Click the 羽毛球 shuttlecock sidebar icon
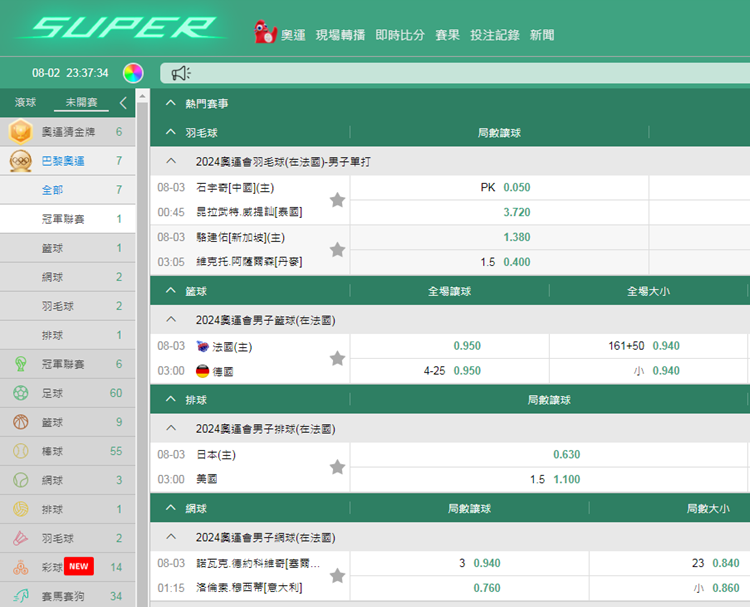 pyautogui.click(x=21, y=538)
